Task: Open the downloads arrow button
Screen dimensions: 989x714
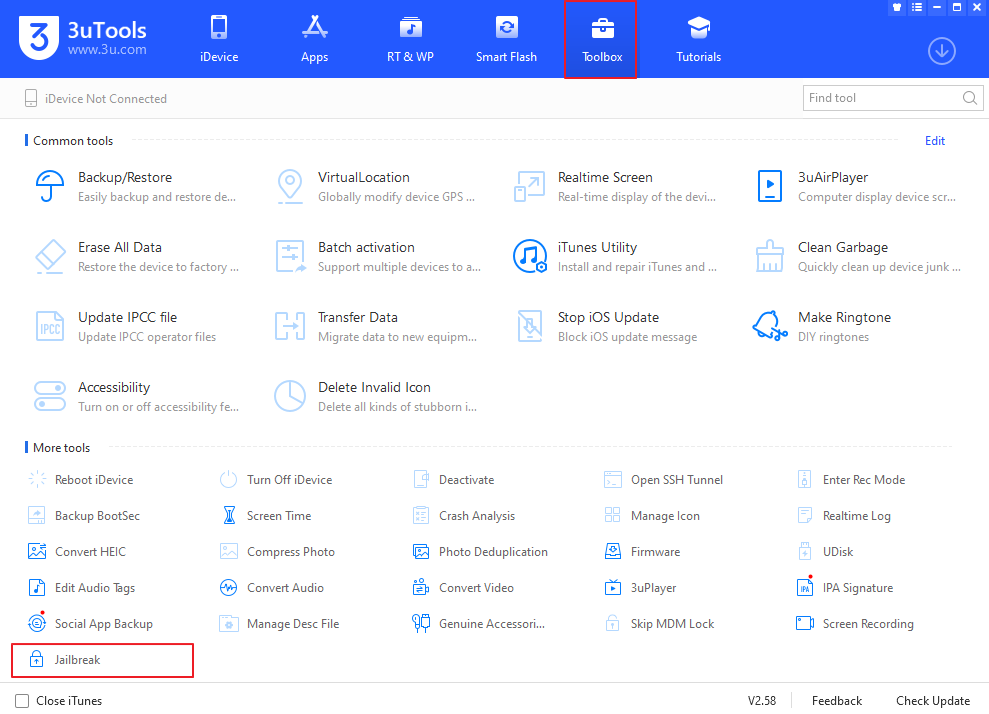Action: click(x=942, y=51)
